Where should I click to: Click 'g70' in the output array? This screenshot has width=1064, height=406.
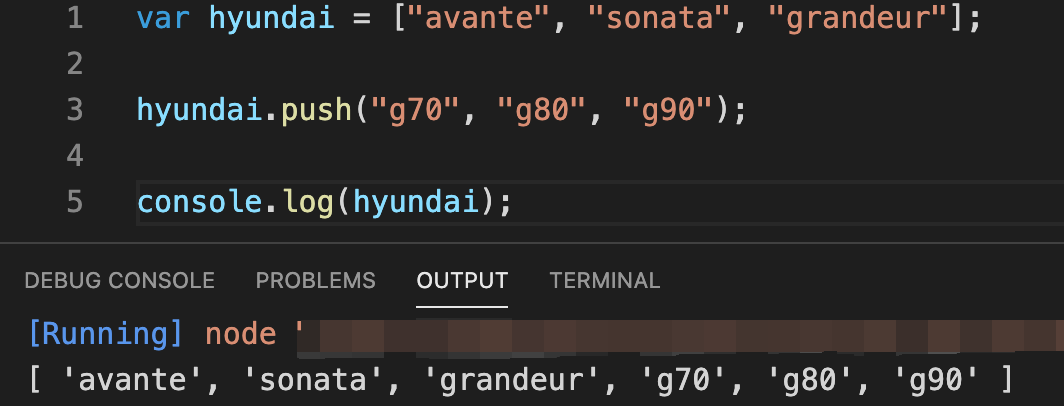tap(681, 380)
